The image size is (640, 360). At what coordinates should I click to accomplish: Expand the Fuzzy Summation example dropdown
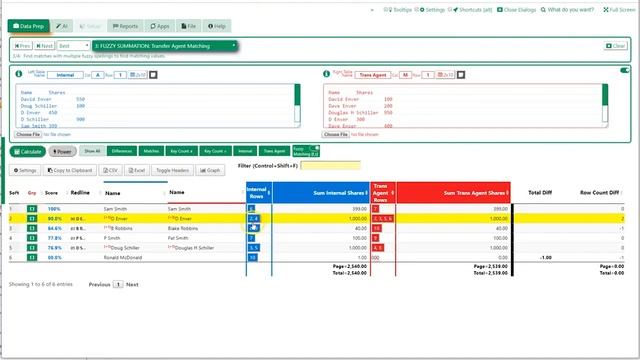[x=165, y=46]
